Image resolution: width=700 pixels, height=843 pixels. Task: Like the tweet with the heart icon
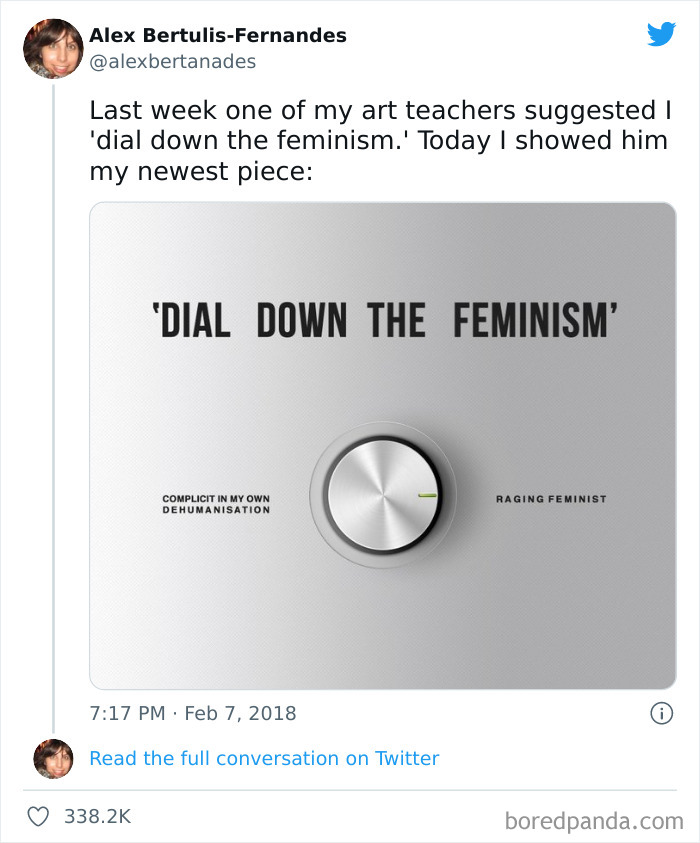38,816
